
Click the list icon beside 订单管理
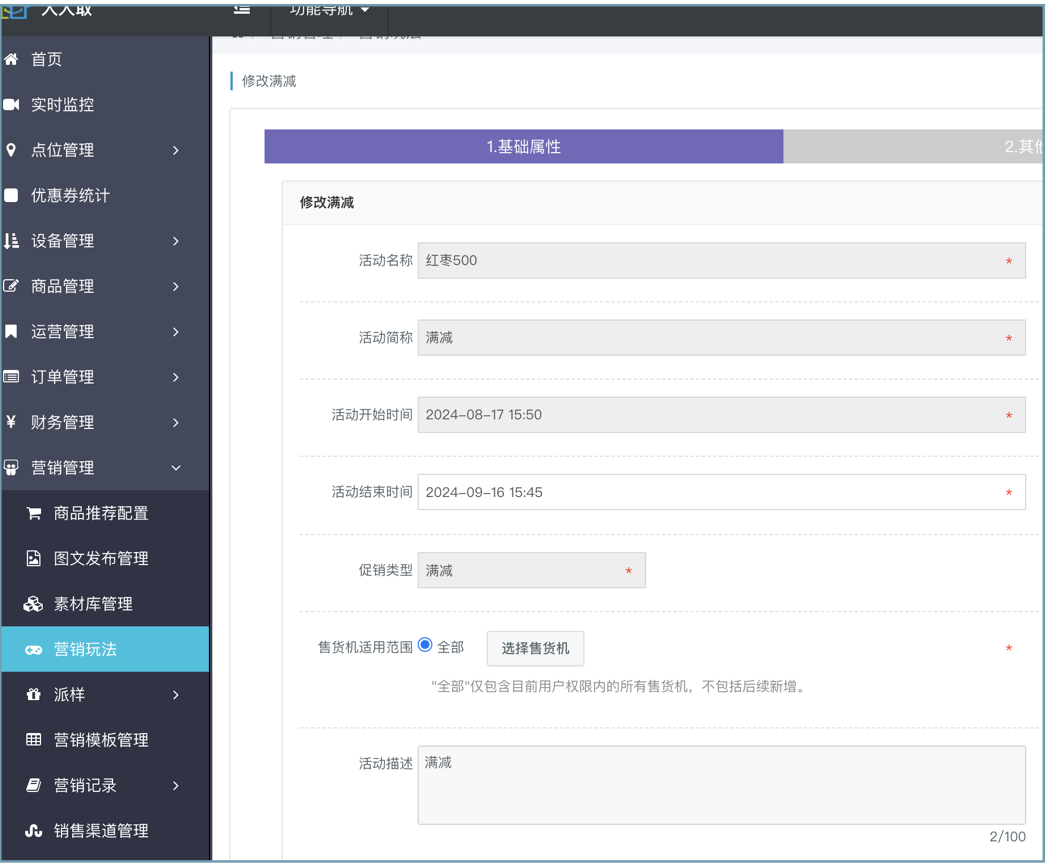pos(11,377)
